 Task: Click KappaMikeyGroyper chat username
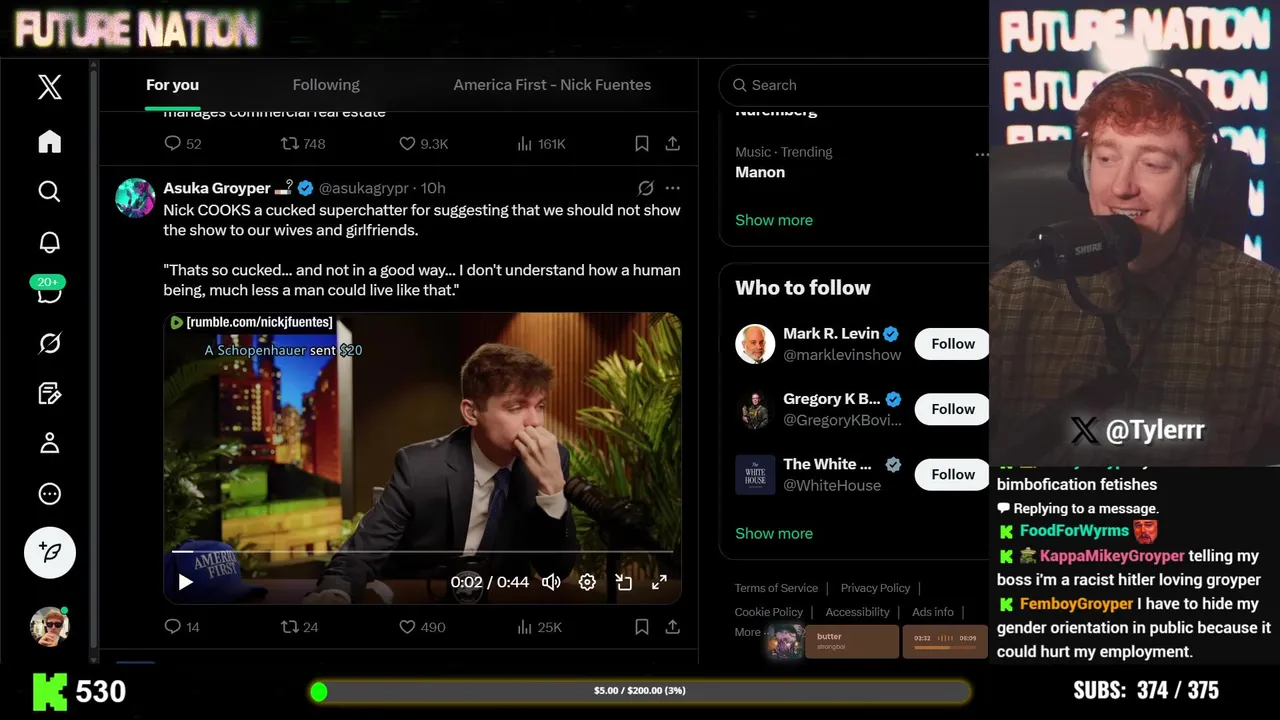tap(1112, 556)
